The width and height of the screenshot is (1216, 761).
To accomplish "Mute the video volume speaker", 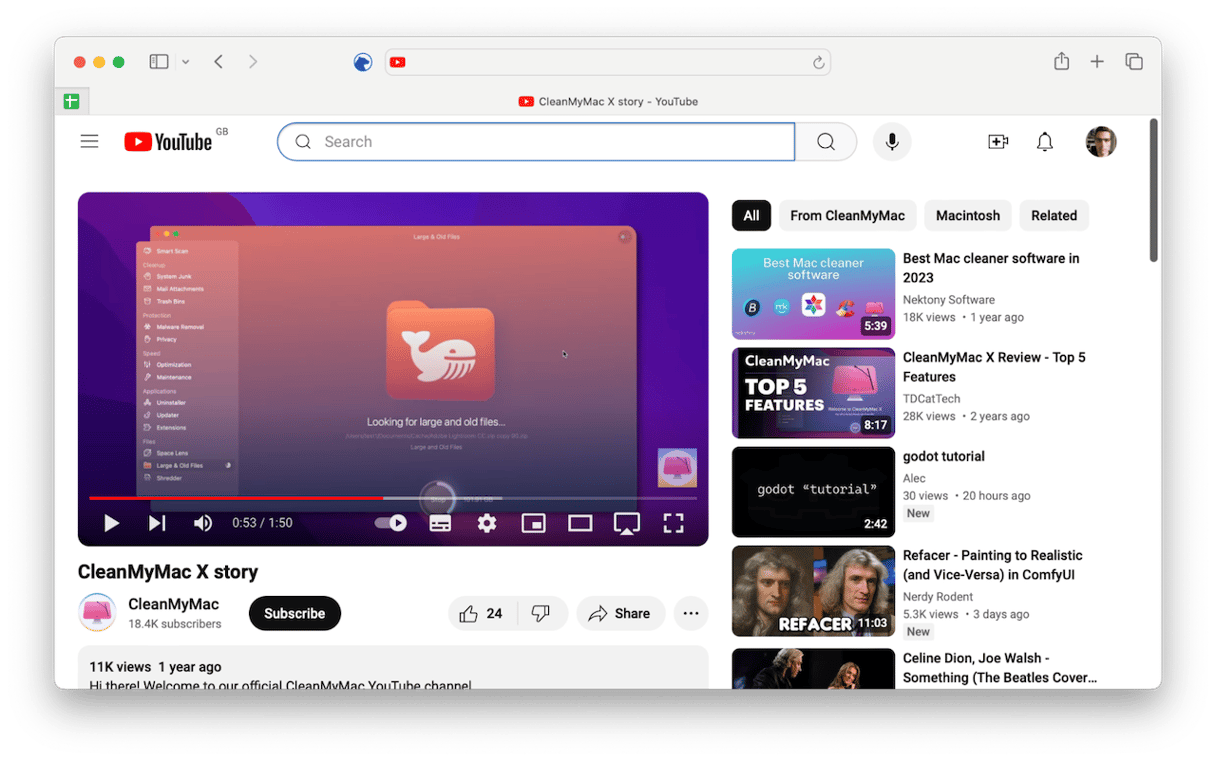I will point(203,523).
